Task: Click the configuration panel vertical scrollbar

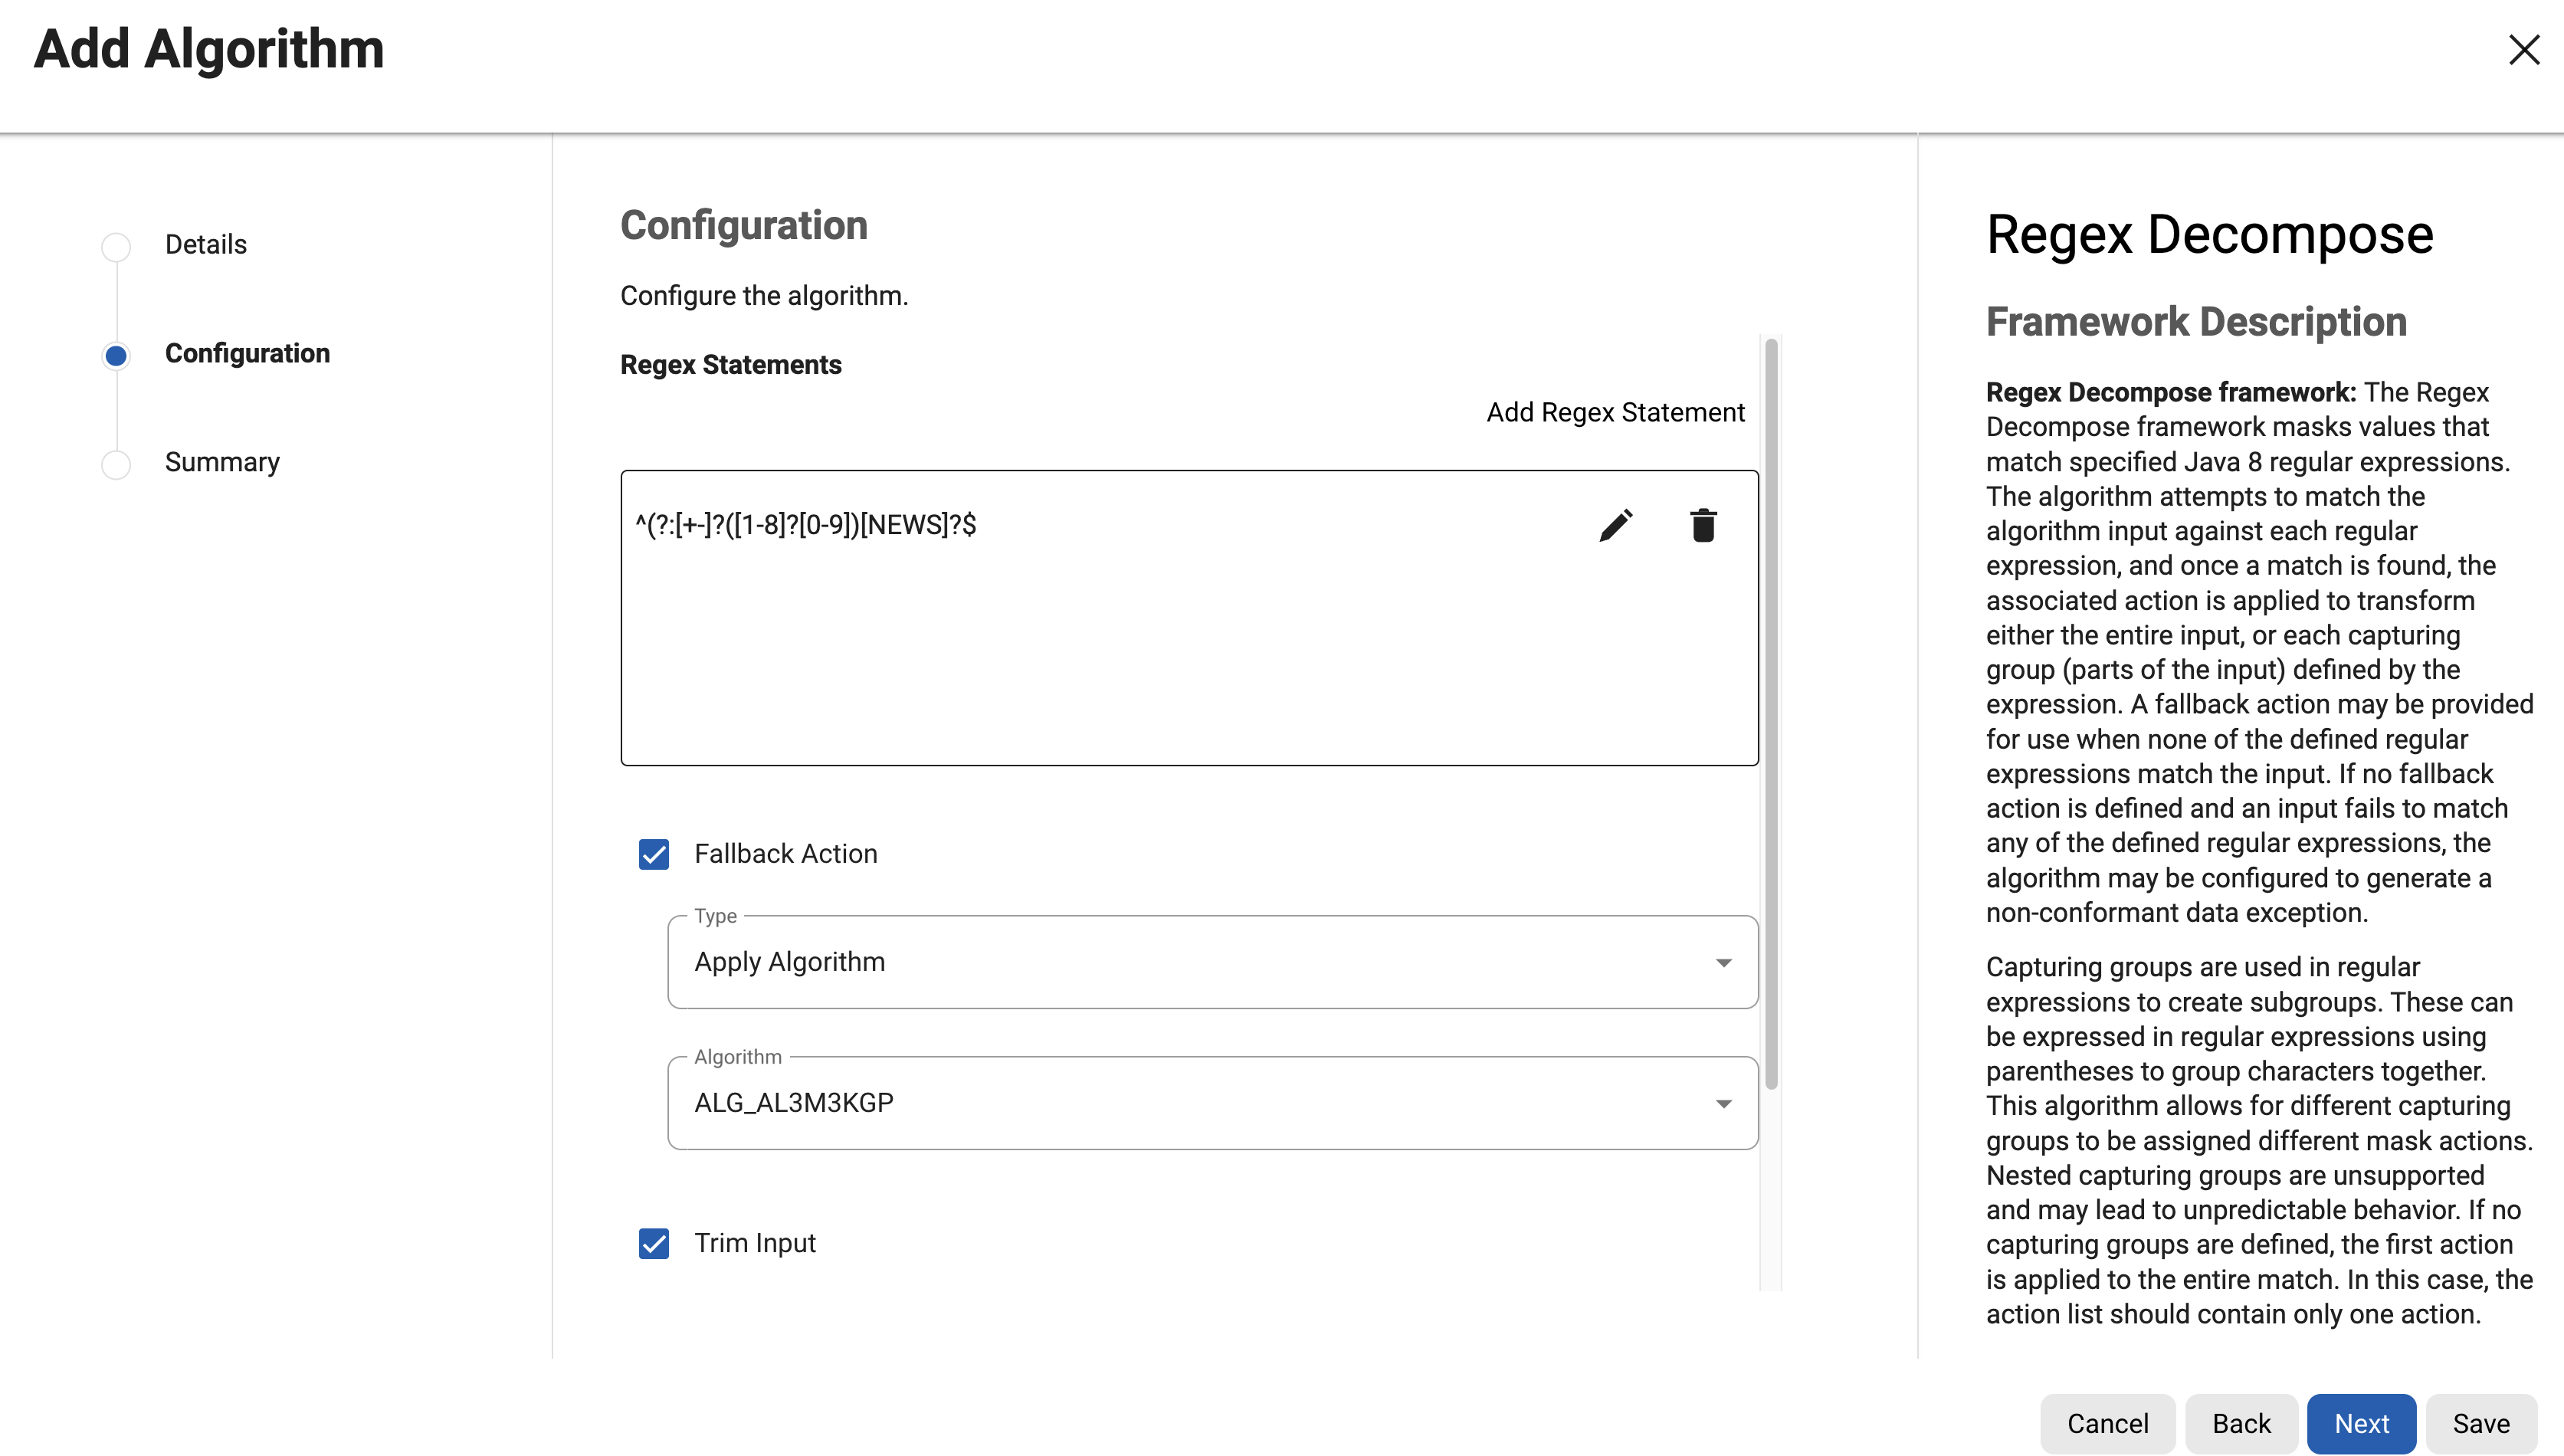Action: click(1771, 714)
